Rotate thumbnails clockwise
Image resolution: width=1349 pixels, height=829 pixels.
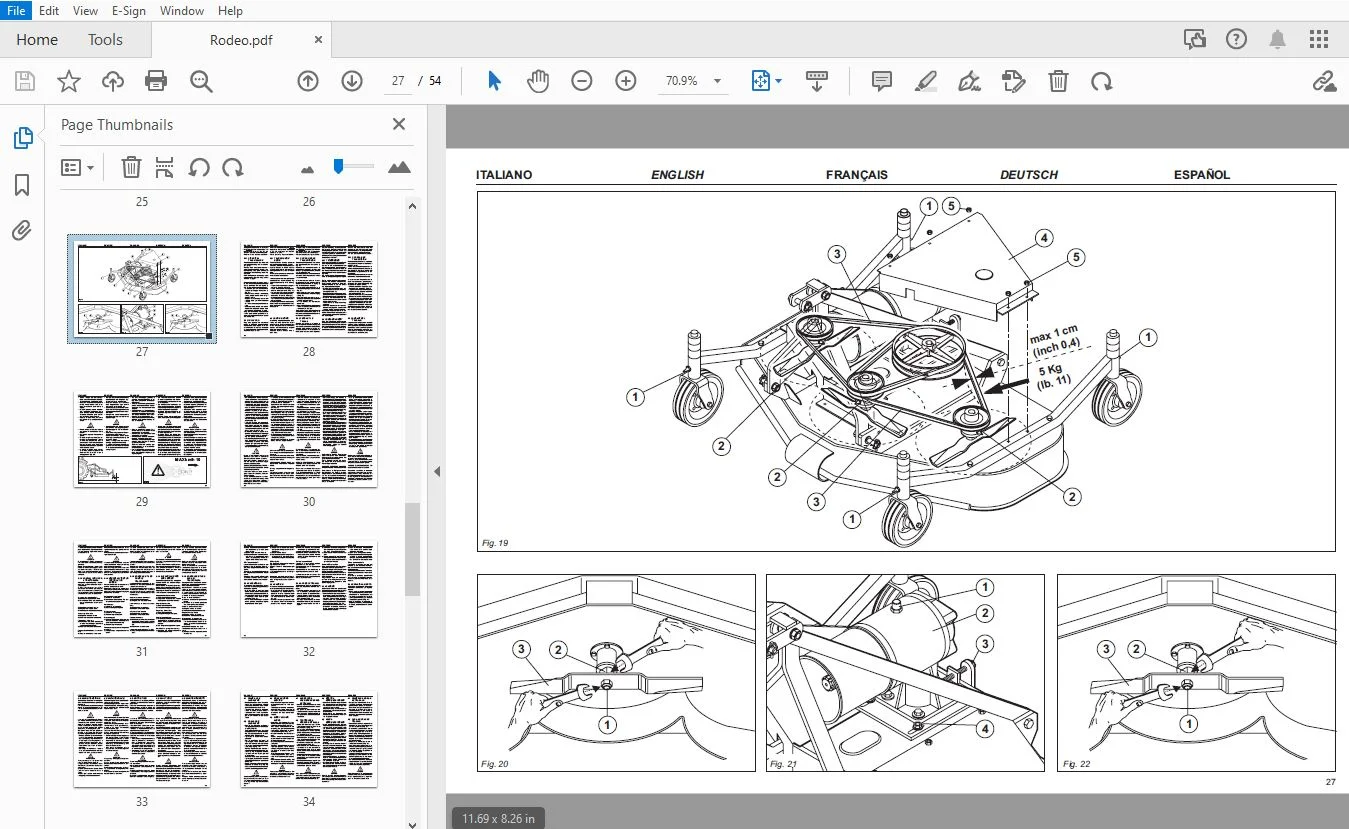(x=233, y=167)
